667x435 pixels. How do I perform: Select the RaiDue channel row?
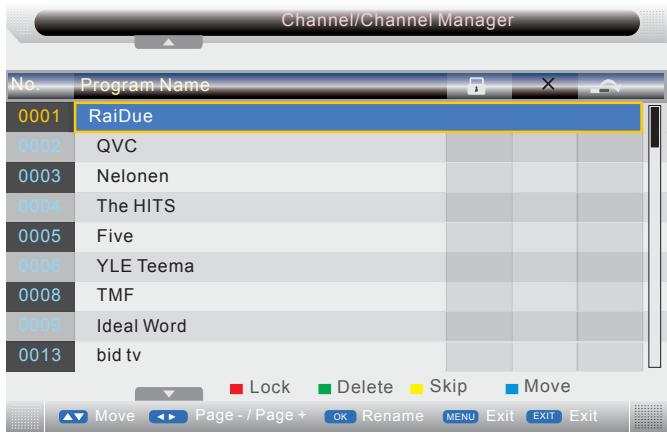click(x=358, y=117)
